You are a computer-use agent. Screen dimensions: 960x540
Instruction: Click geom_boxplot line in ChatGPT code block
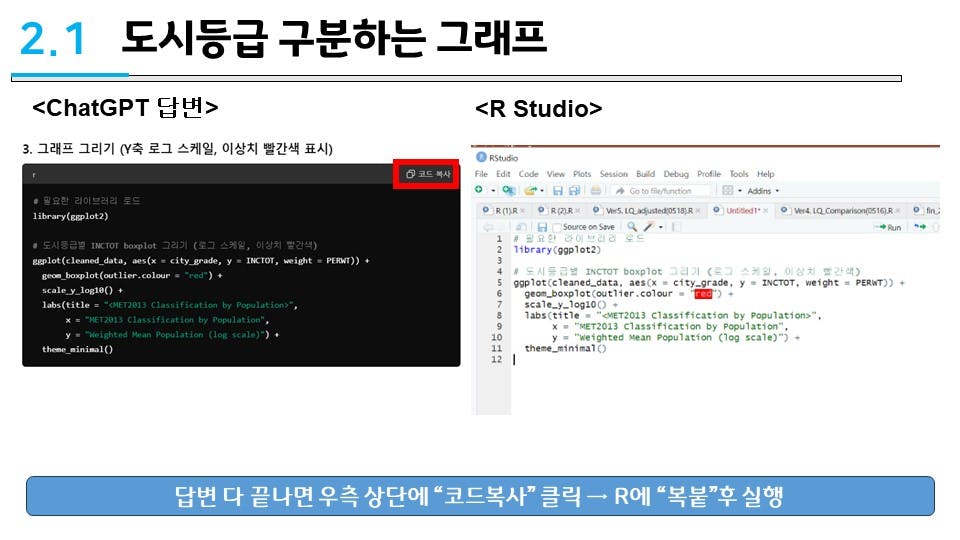tap(132, 276)
